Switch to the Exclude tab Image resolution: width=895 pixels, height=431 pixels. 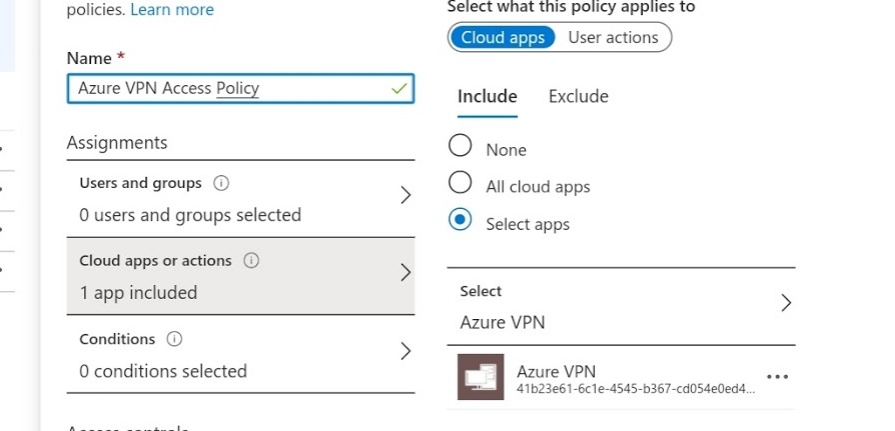pyautogui.click(x=578, y=97)
